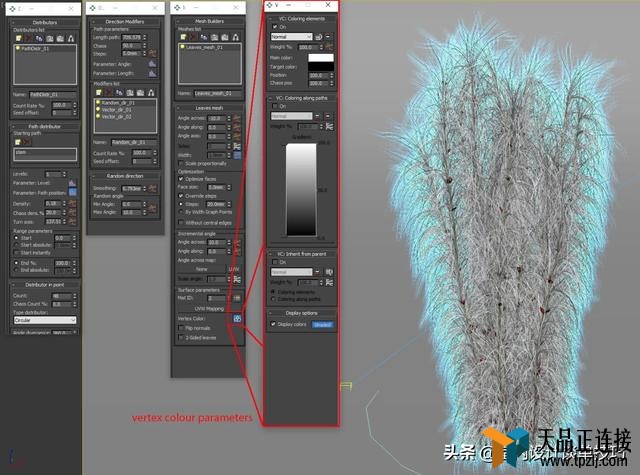Collapse the Random direction rollout header
Image resolution: width=640 pixels, height=475 pixels.
tap(124, 176)
